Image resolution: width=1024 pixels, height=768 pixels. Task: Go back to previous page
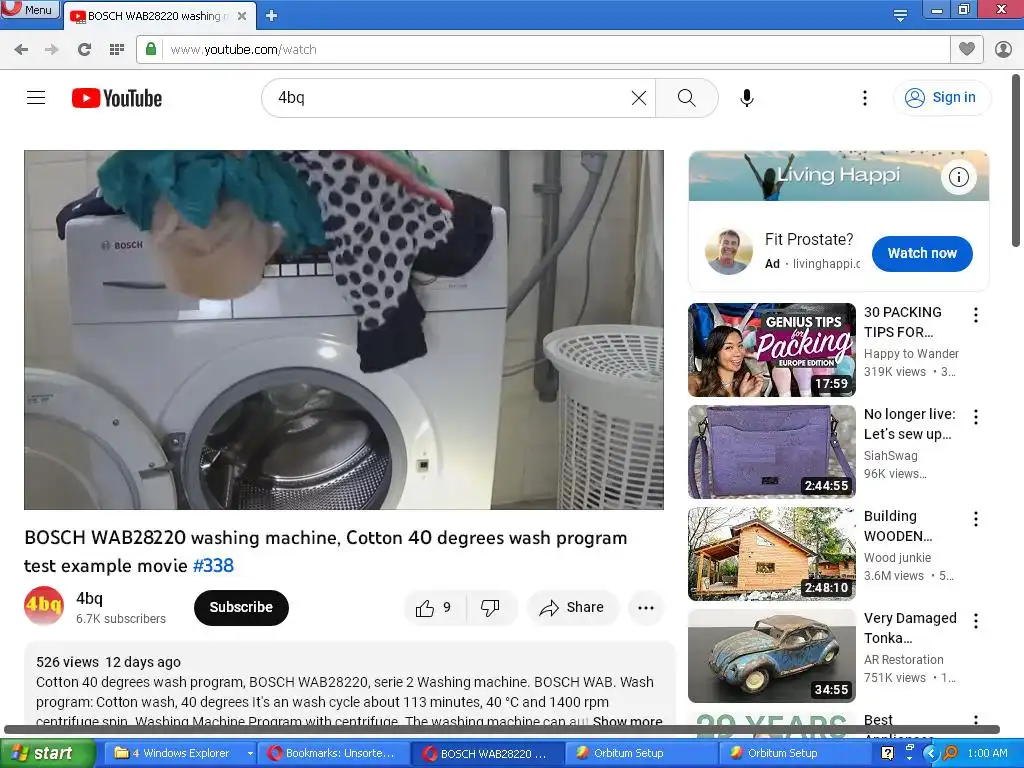coord(21,50)
